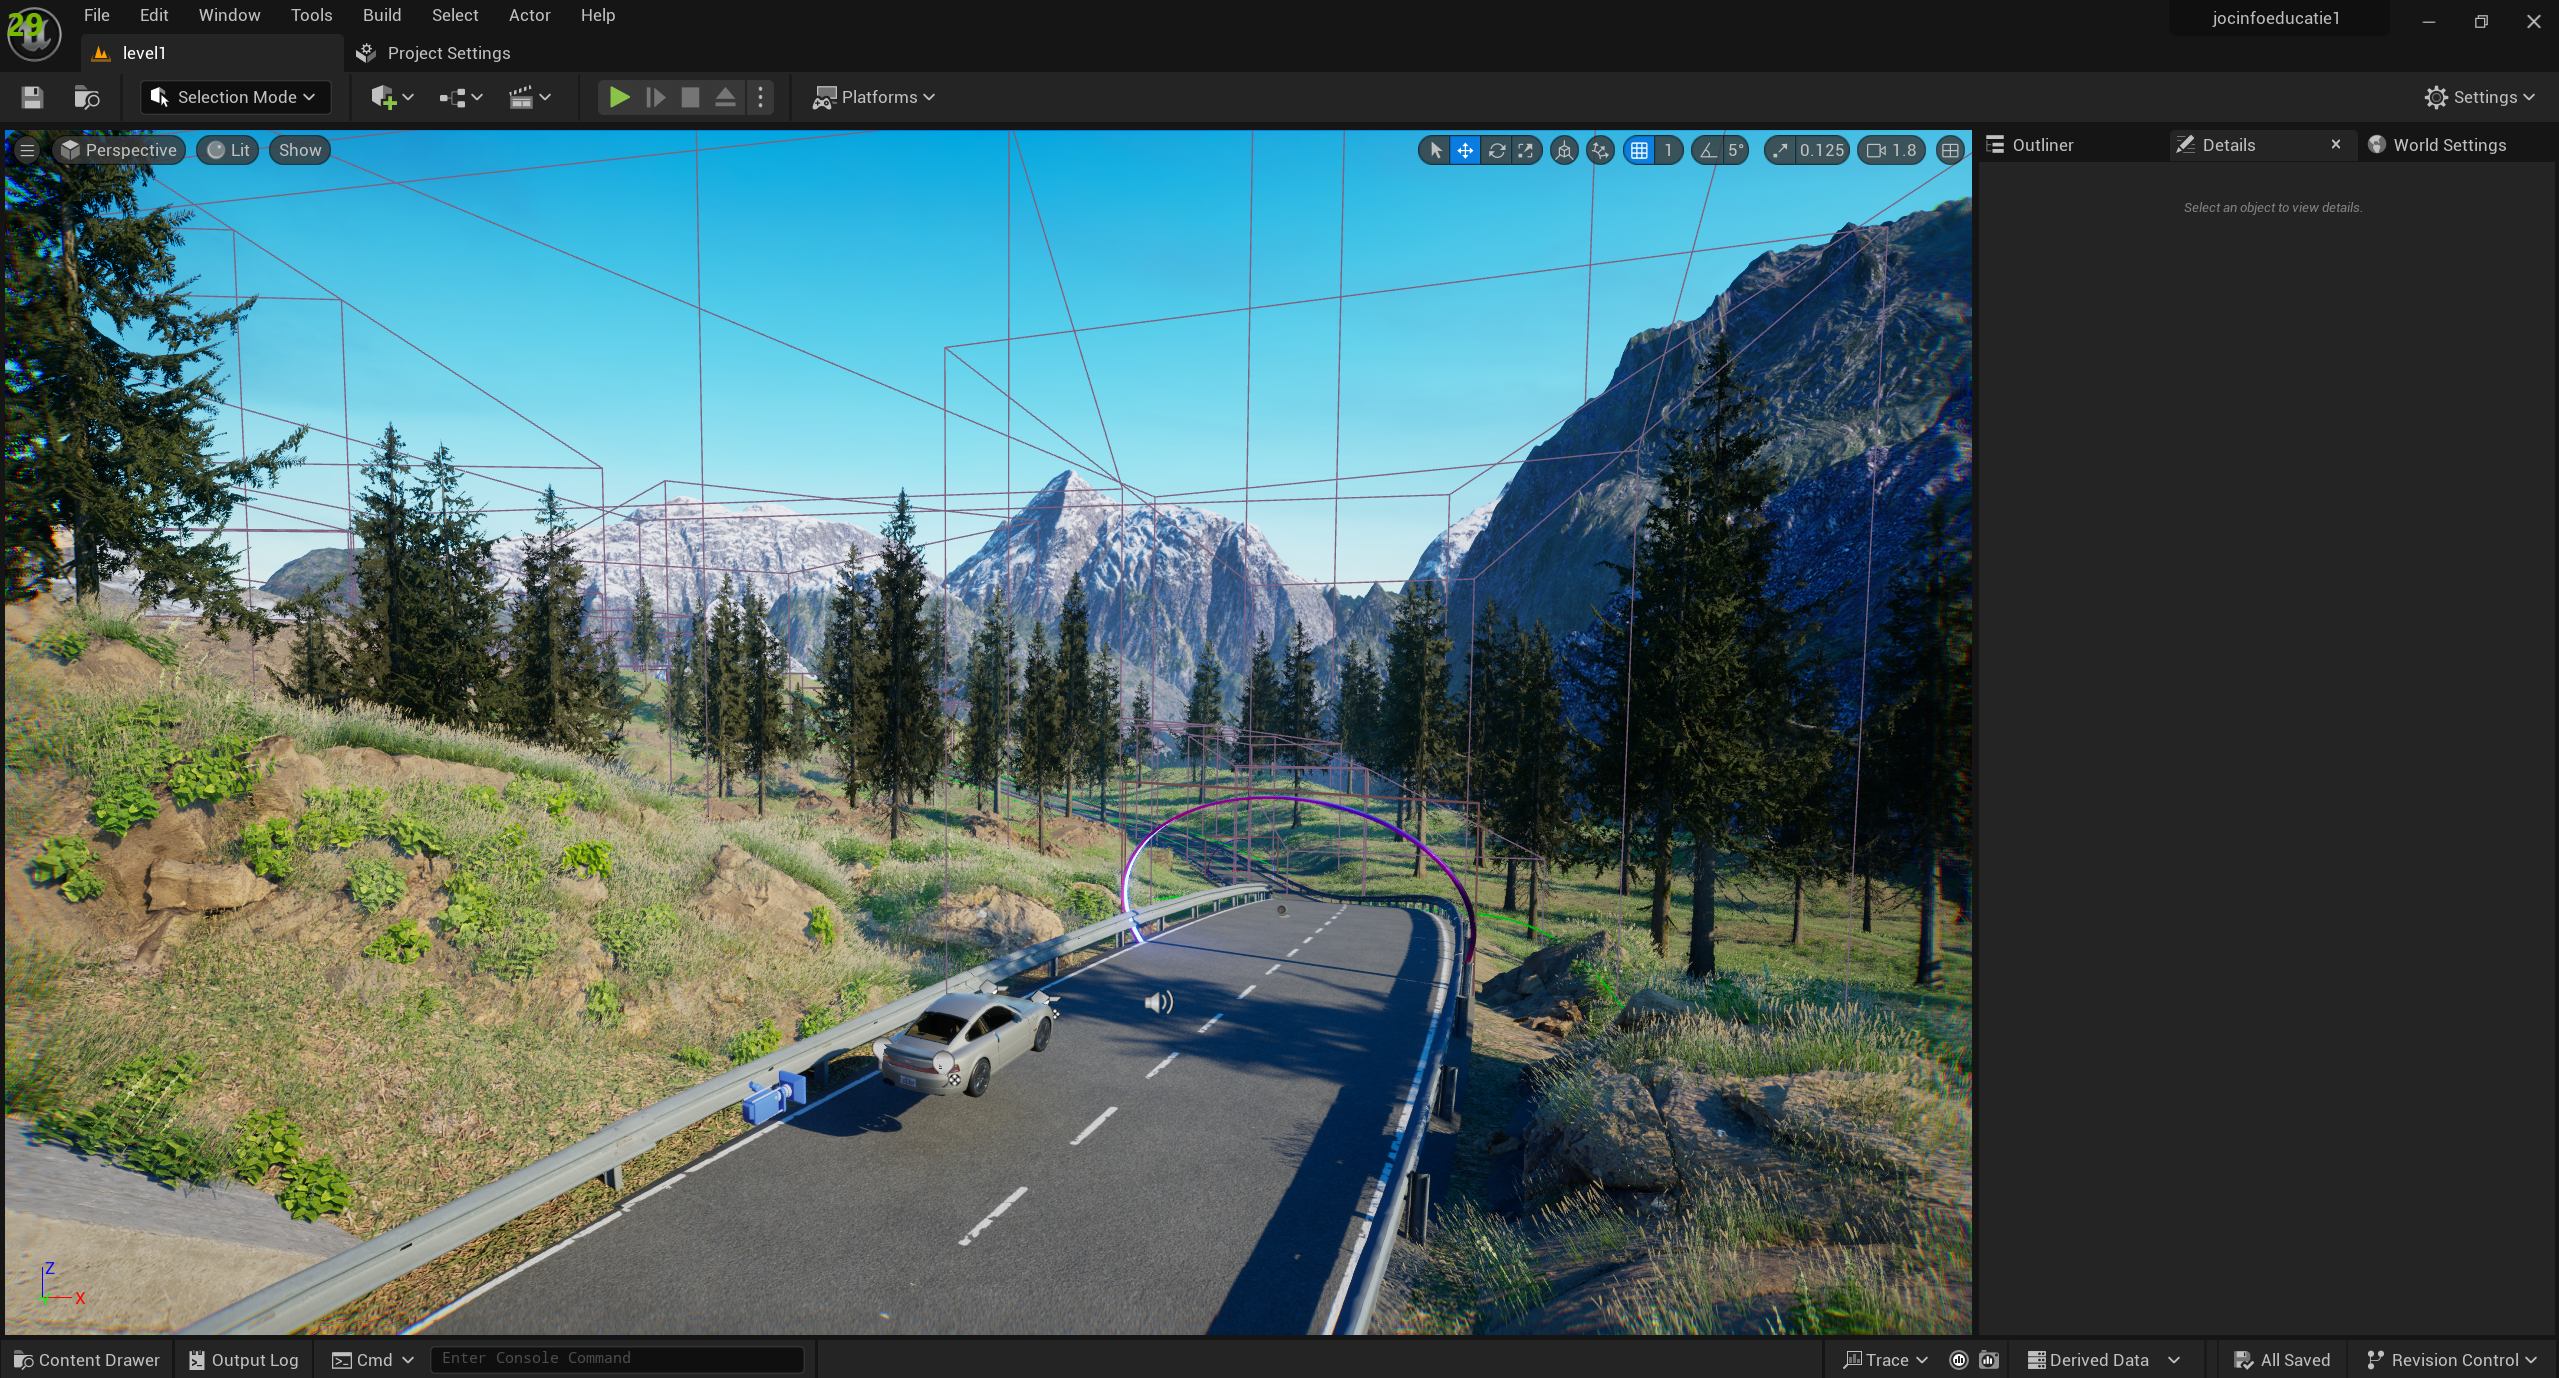The image size is (2559, 1378).
Task: Toggle rotation angle snapping
Action: 1708,150
